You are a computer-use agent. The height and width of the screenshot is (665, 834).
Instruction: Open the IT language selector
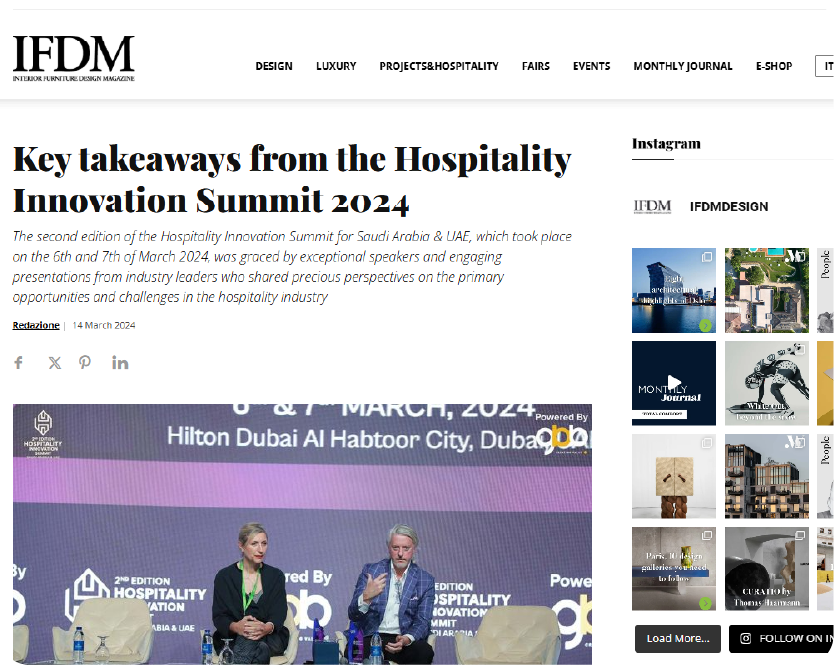coord(825,66)
